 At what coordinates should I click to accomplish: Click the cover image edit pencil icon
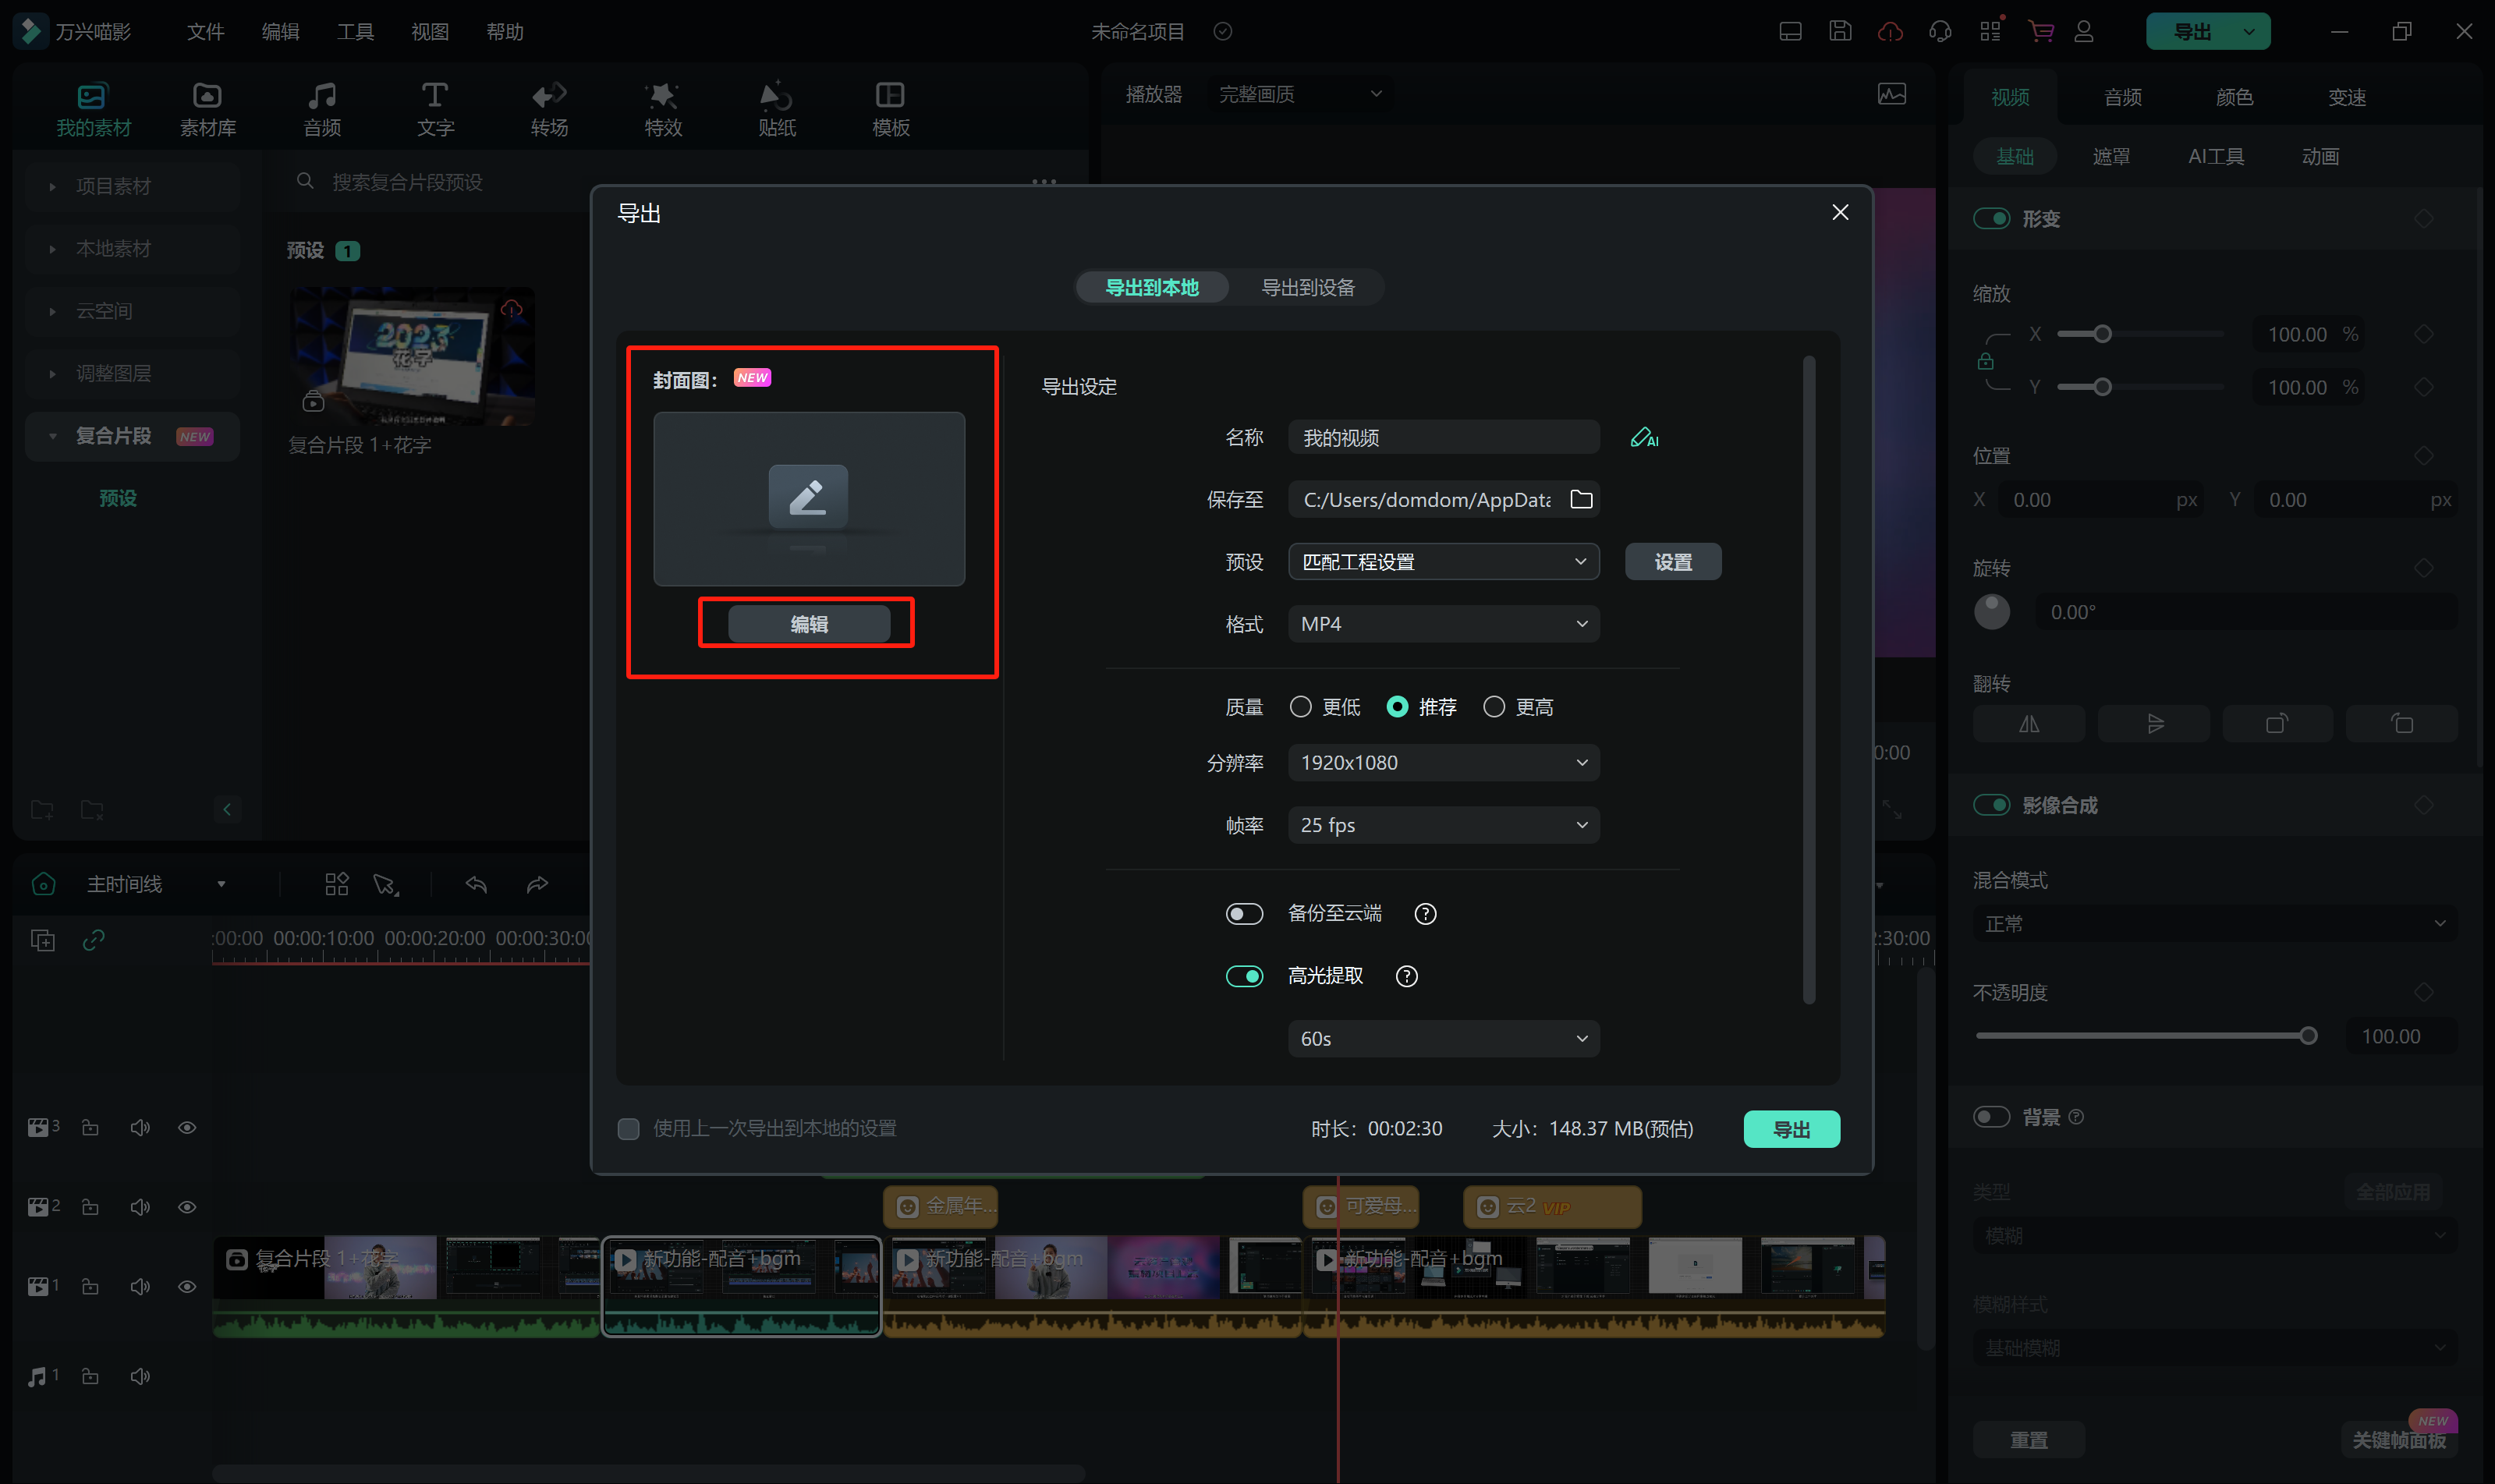(808, 496)
